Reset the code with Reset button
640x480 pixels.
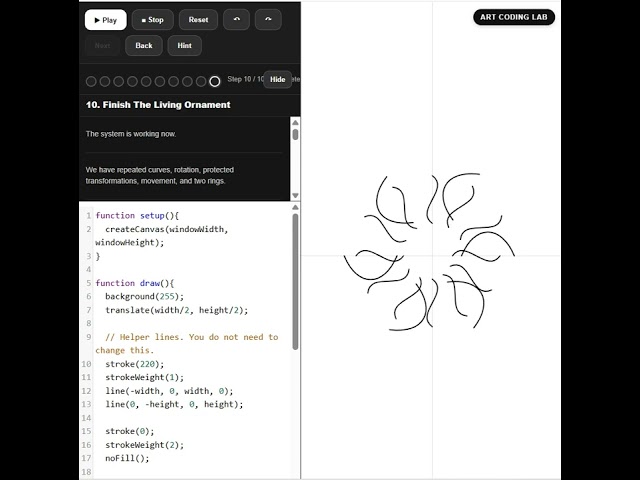(x=198, y=20)
